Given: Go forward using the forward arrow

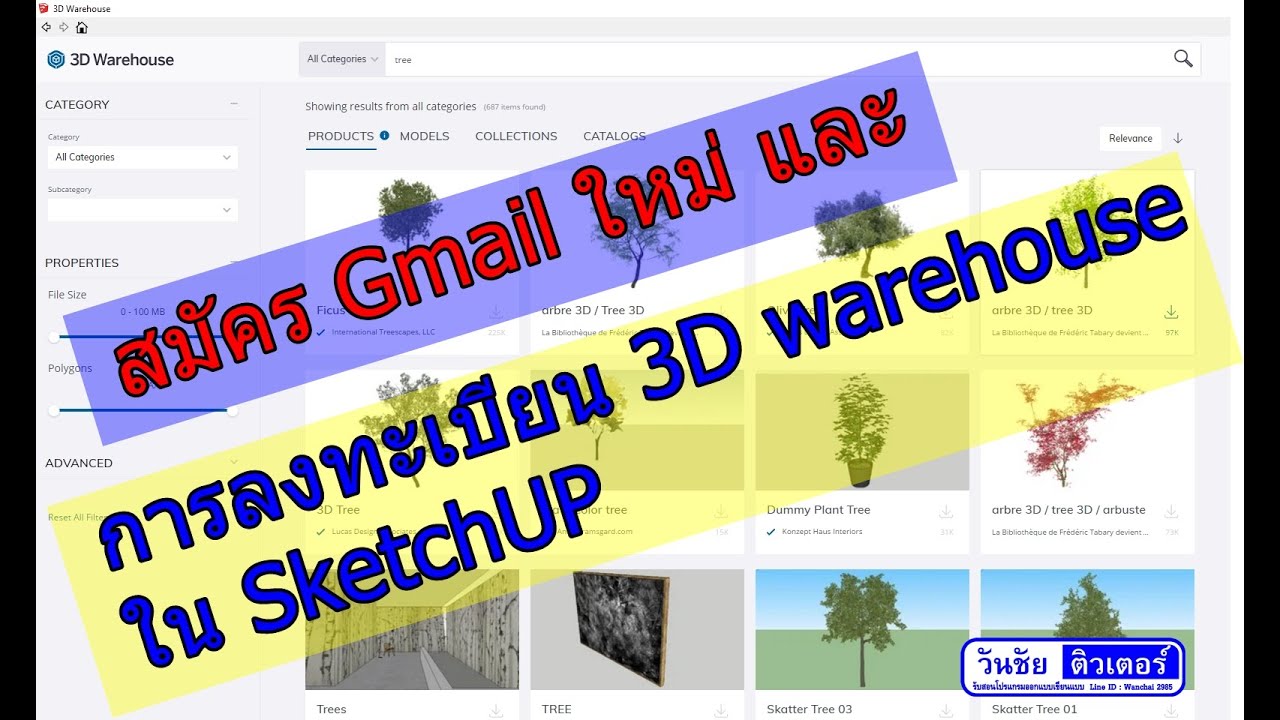Looking at the screenshot, I should [64, 27].
